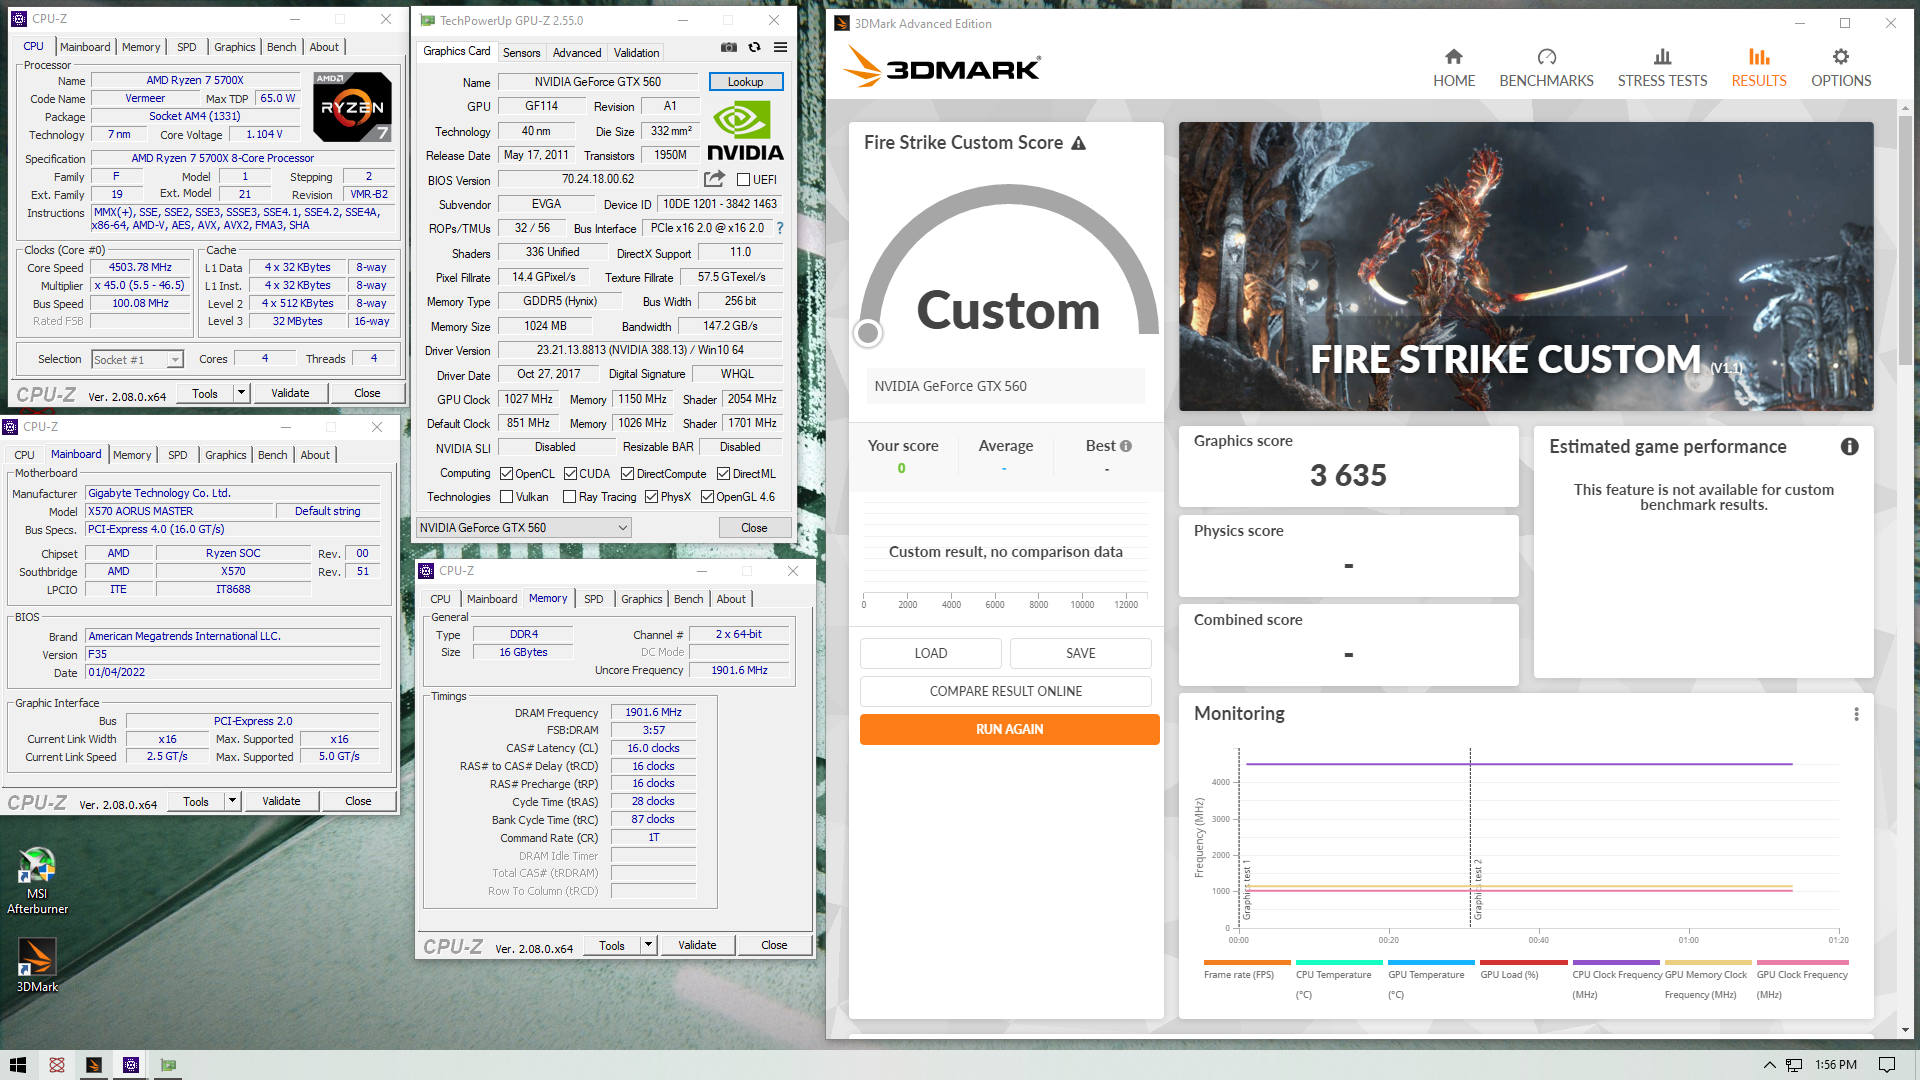
Task: Expand Tools arrow in CPU window
Action: pos(241,393)
